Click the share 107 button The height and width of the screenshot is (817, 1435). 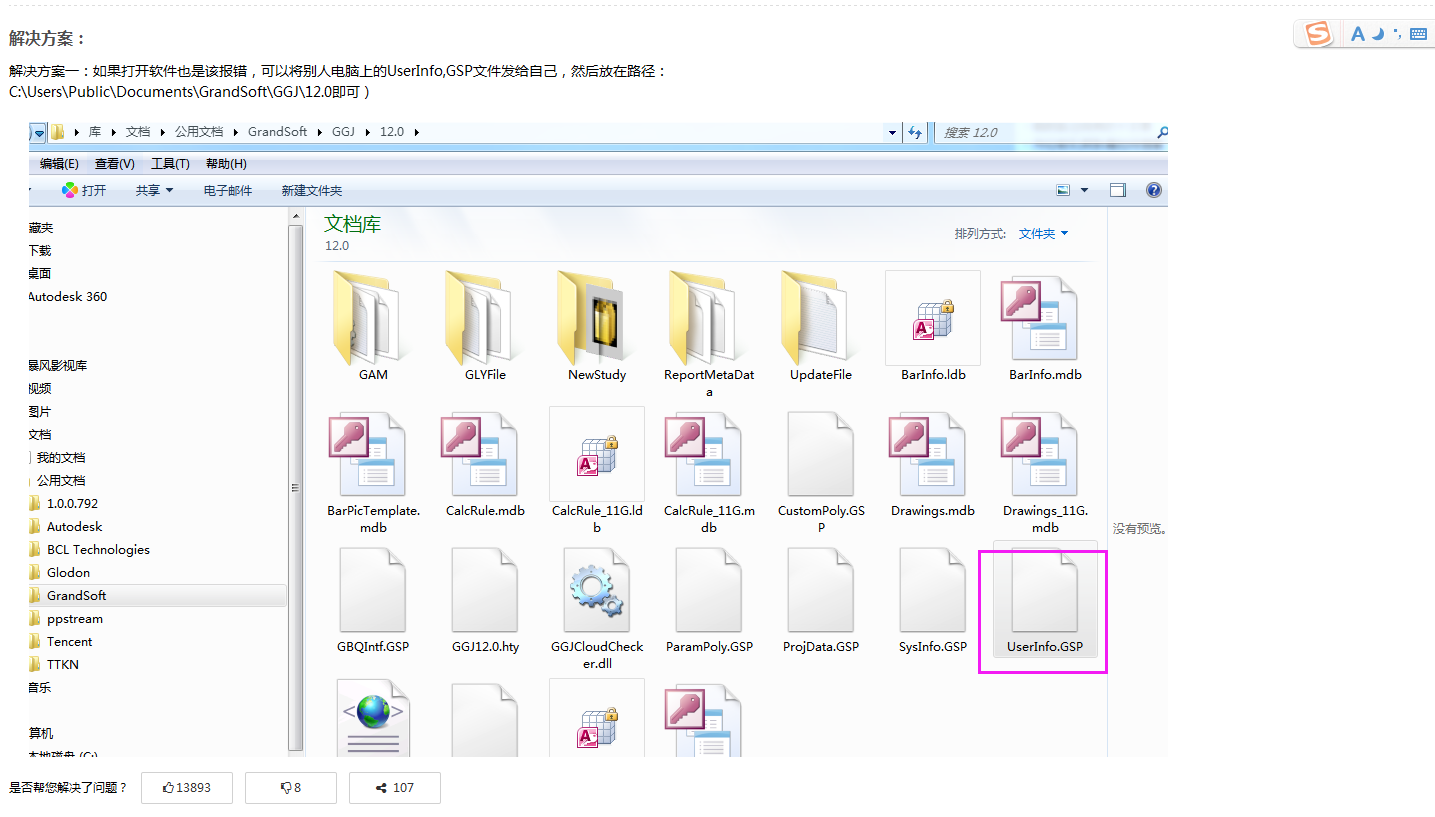tap(395, 788)
